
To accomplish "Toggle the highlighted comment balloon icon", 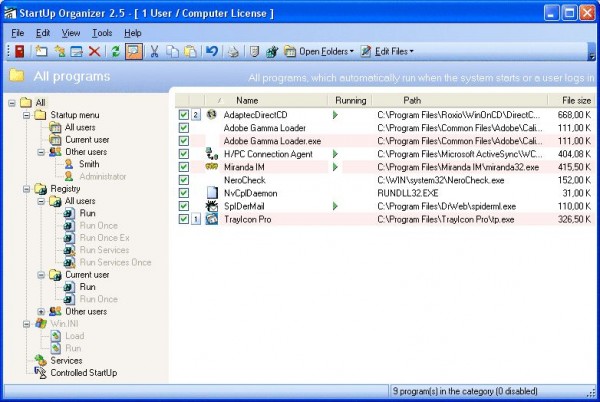I will [x=134, y=51].
